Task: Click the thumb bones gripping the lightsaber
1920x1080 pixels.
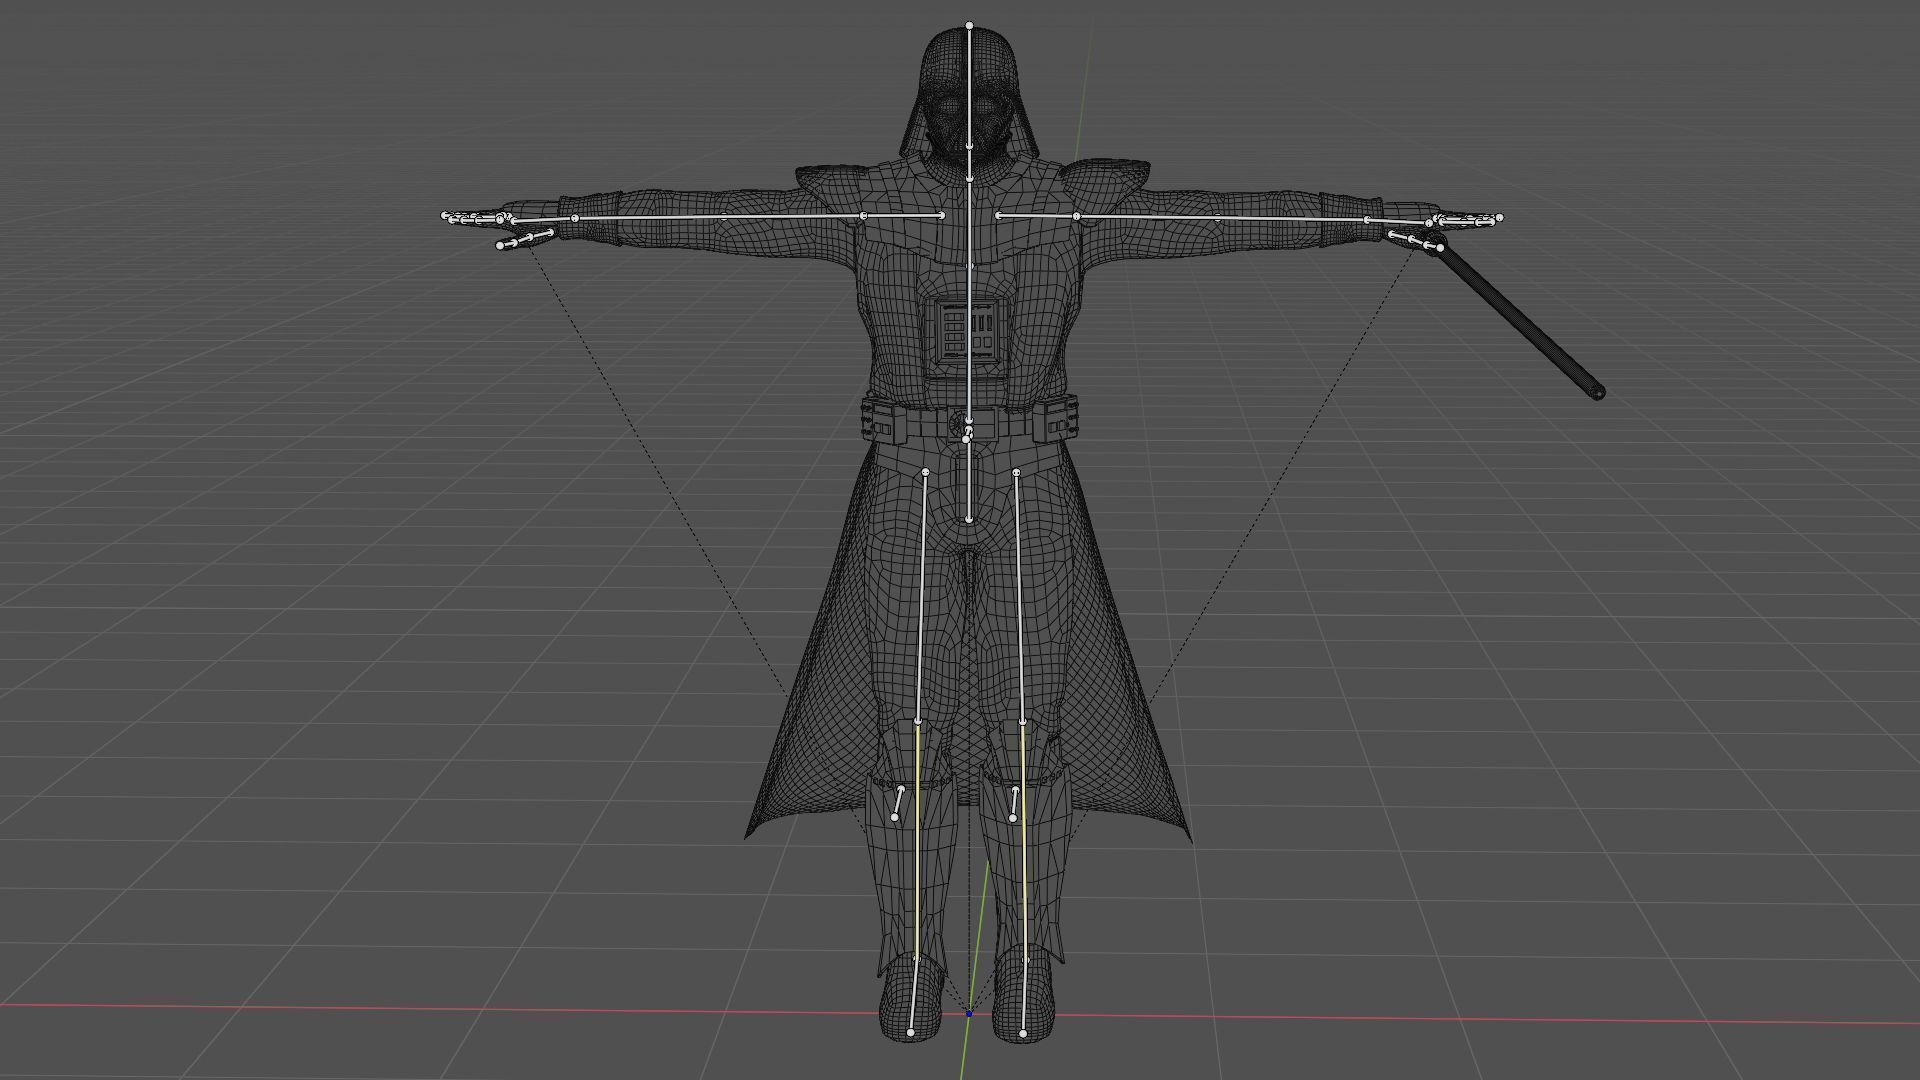Action: tap(1414, 240)
